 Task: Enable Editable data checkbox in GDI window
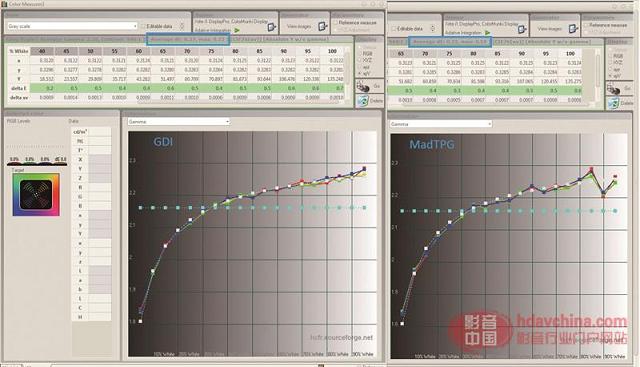click(143, 26)
